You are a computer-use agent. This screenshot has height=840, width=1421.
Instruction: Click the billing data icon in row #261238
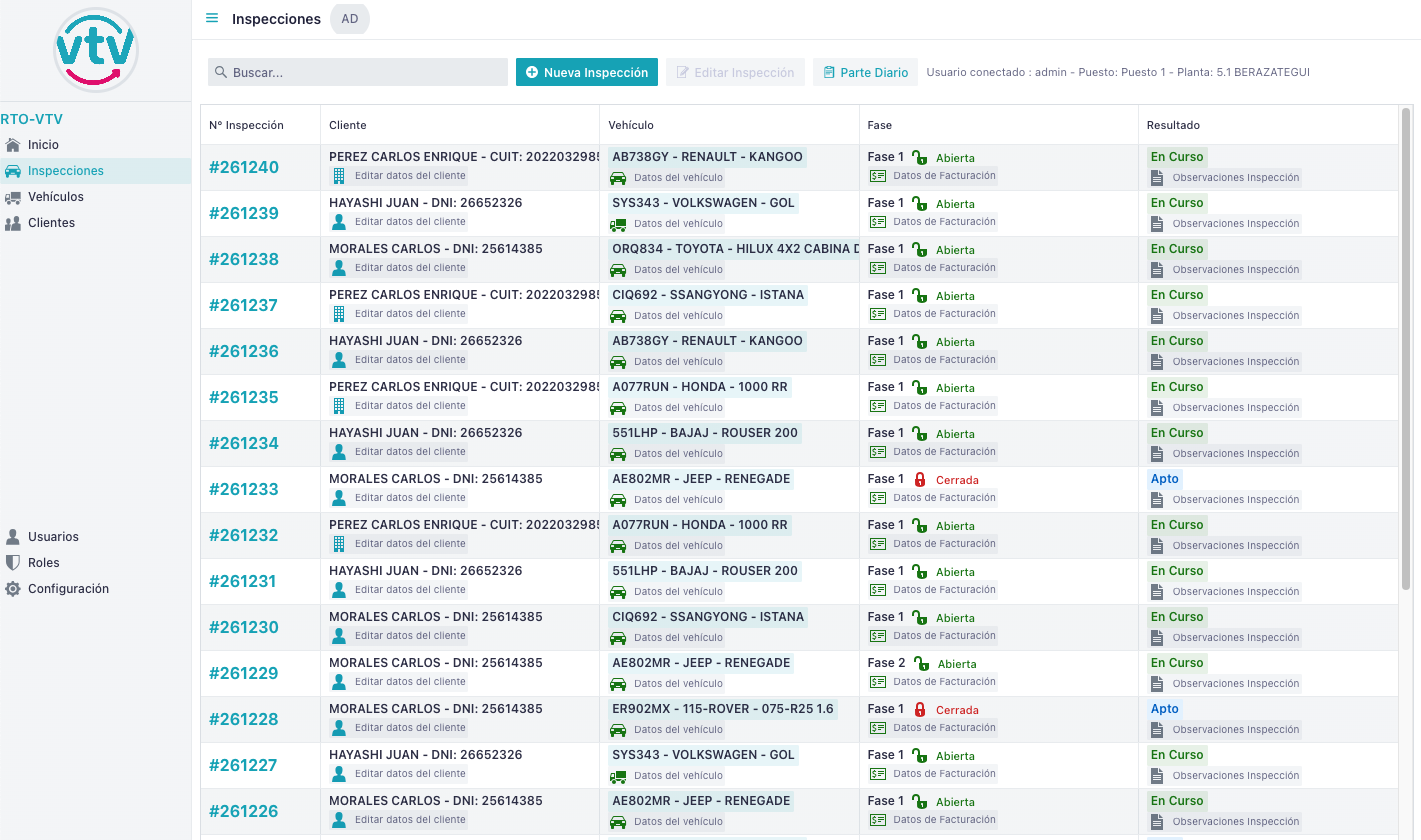[x=878, y=268]
